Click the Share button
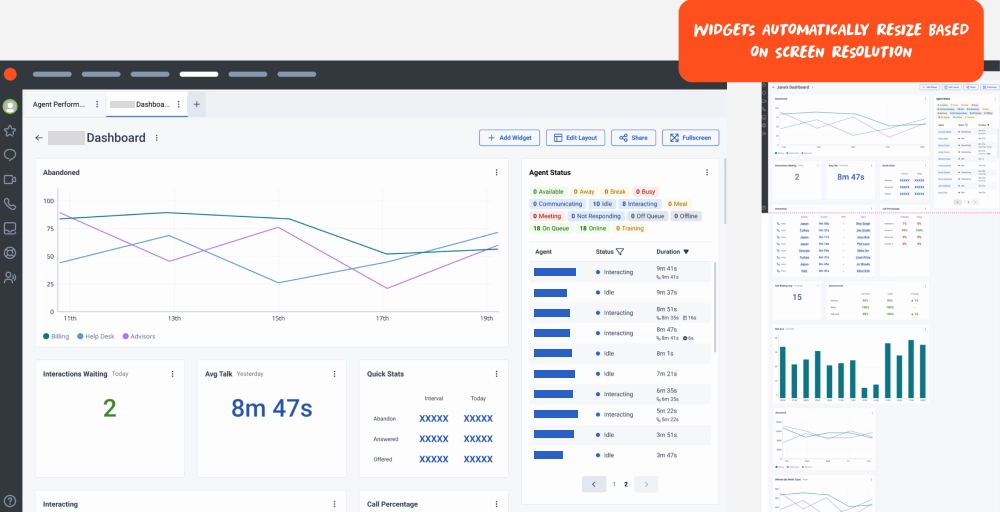 click(x=633, y=138)
